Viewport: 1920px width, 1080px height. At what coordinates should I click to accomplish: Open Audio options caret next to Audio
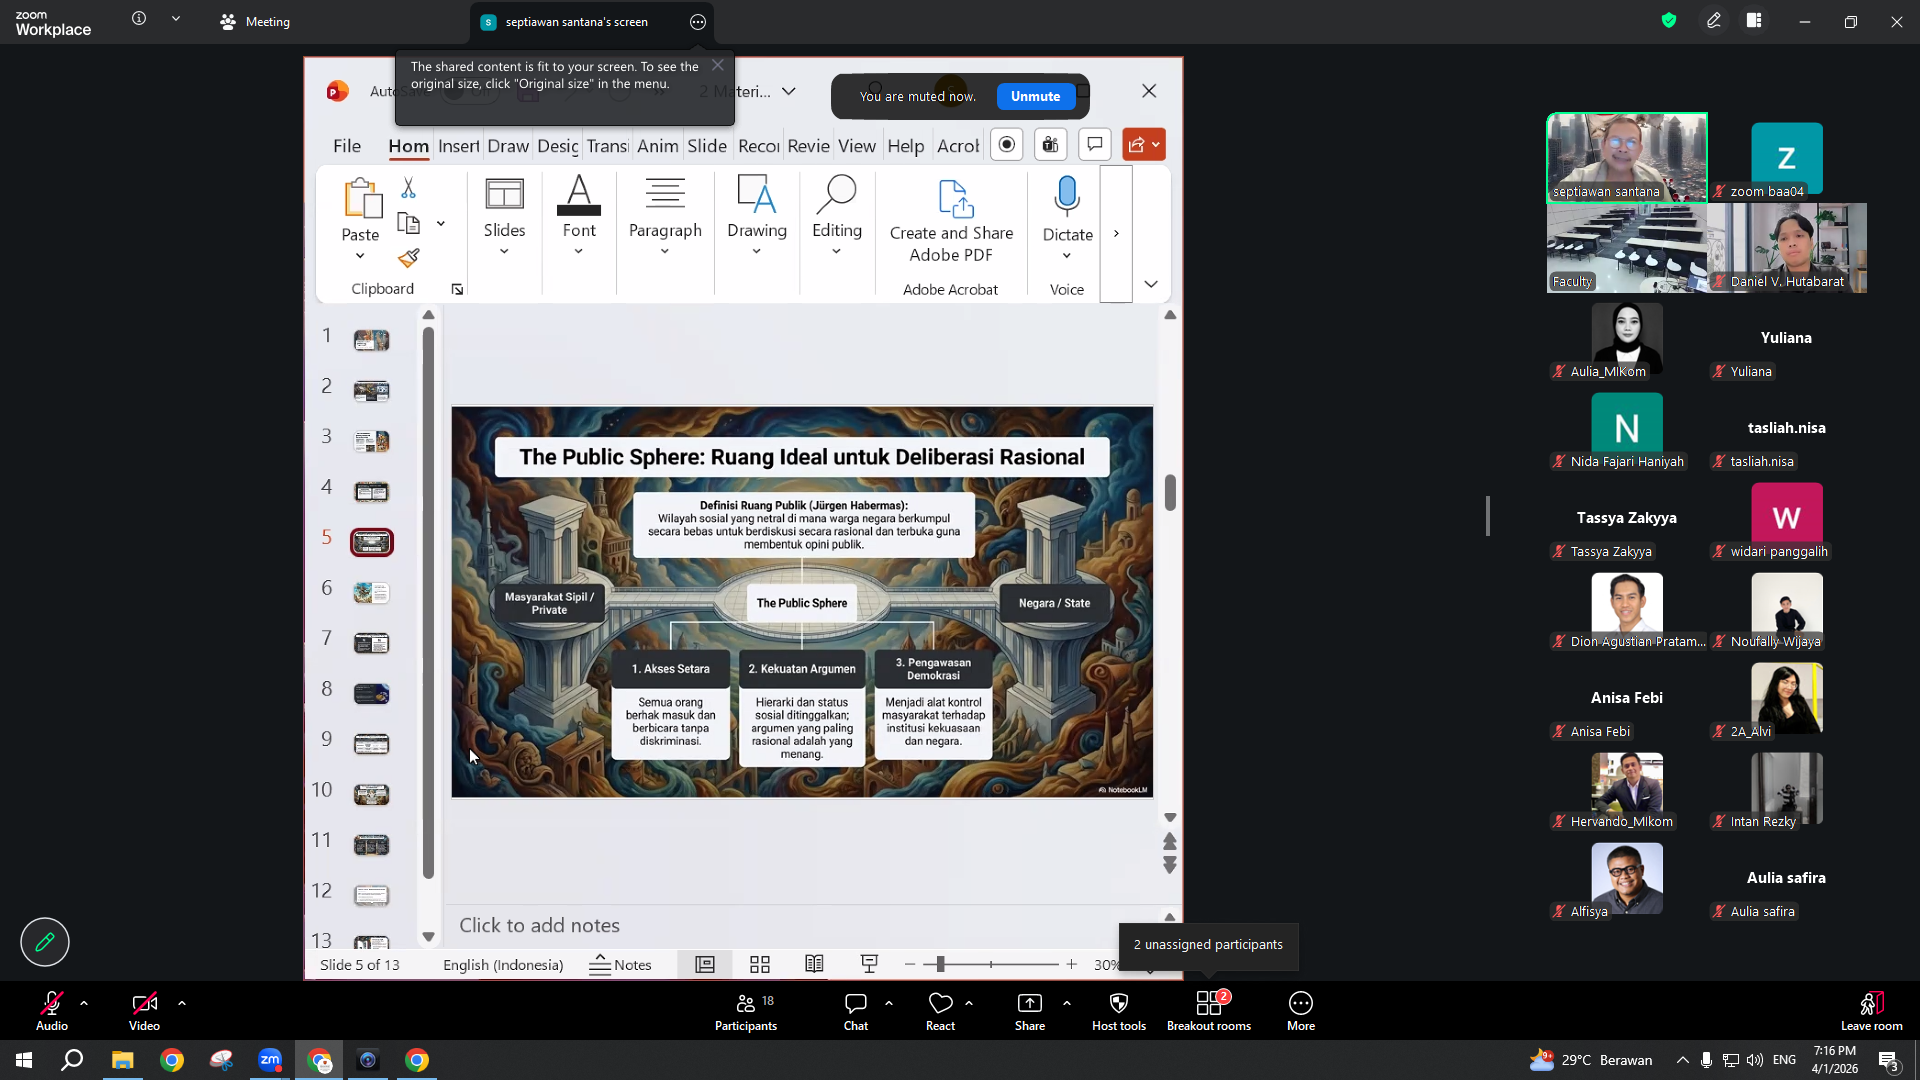coord(84,1003)
